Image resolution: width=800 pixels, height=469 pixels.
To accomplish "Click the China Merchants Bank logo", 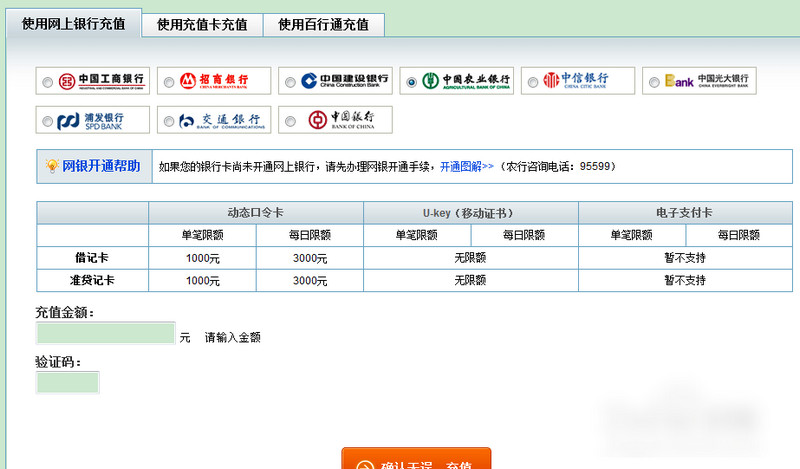I will point(221,81).
